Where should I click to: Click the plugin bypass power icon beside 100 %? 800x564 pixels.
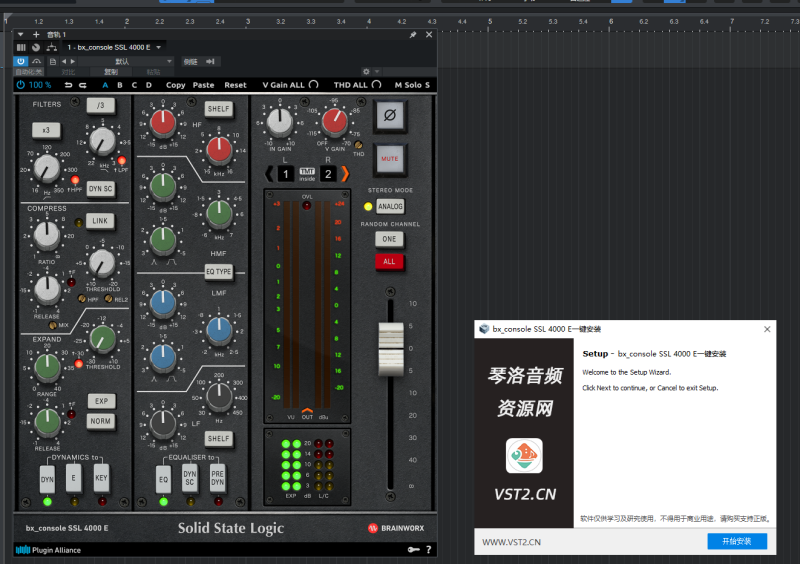click(20, 85)
